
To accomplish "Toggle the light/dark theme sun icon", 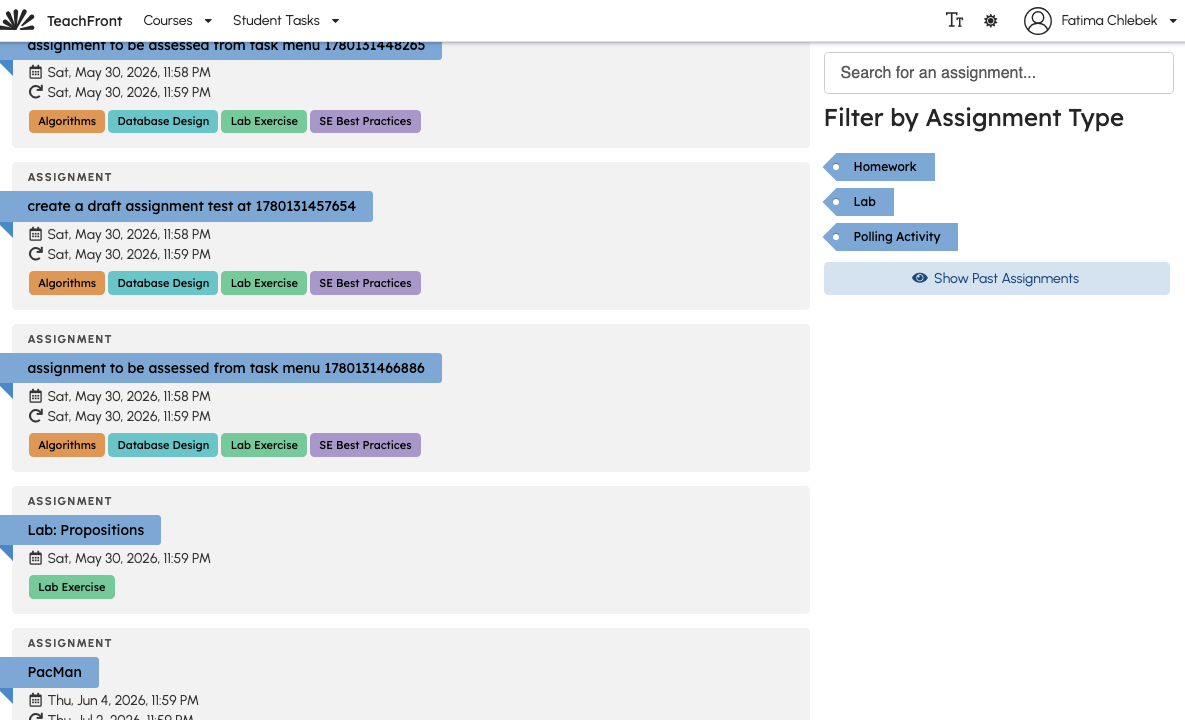I will pos(990,20).
